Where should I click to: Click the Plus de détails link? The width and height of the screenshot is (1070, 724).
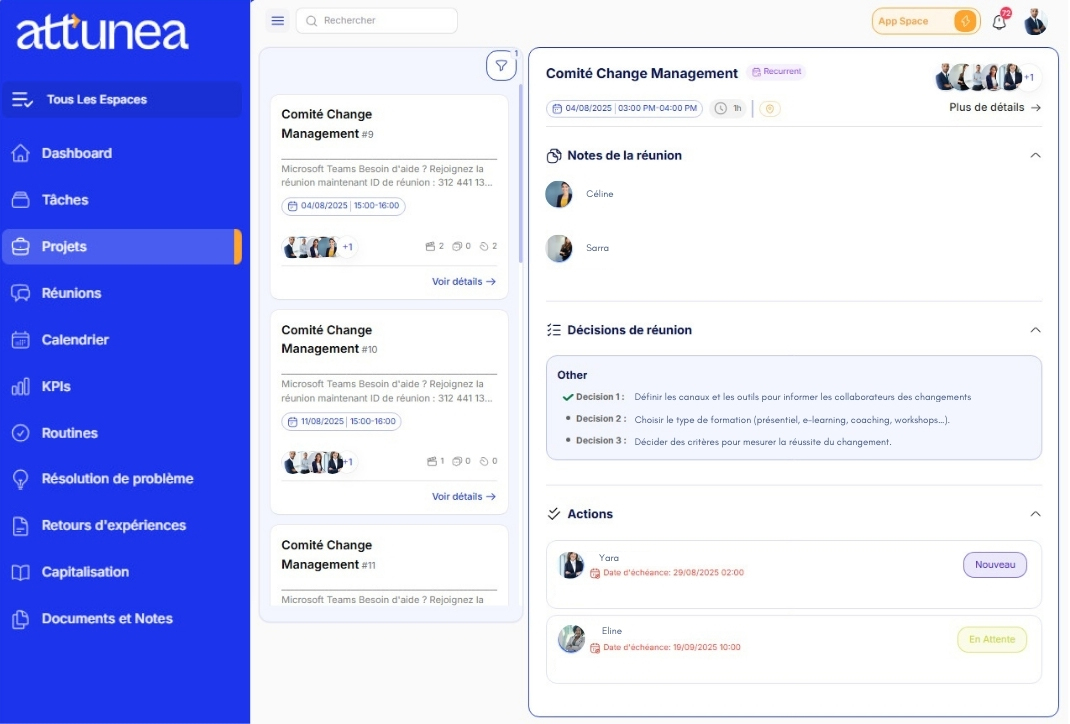coord(994,108)
